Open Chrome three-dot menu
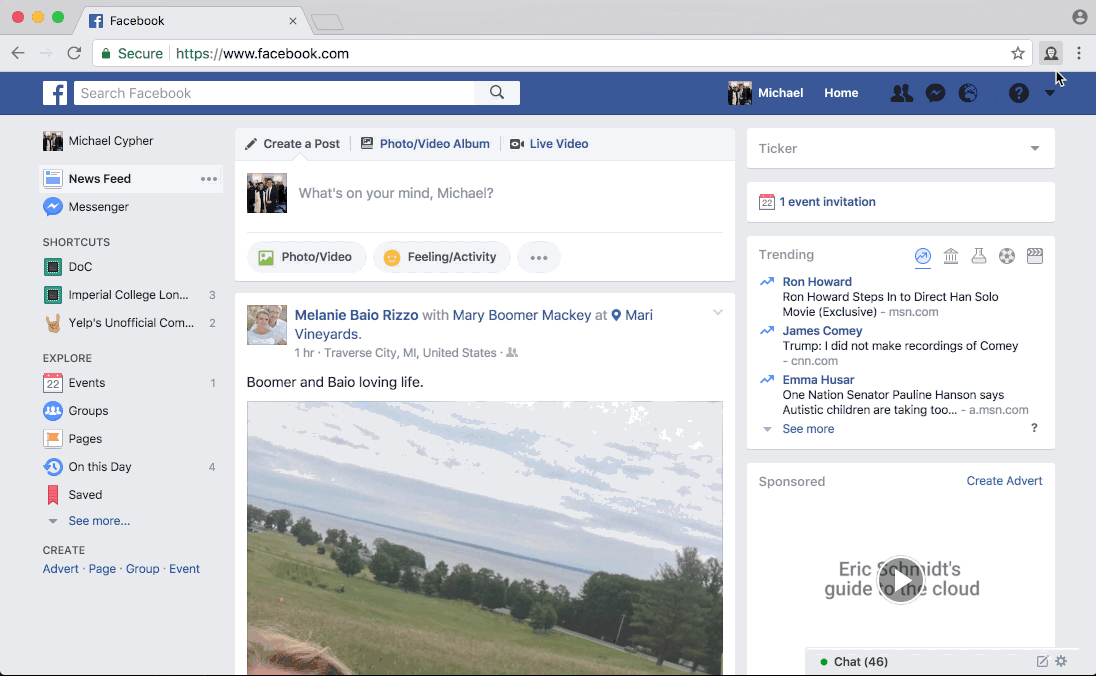1096x676 pixels. 1079,53
